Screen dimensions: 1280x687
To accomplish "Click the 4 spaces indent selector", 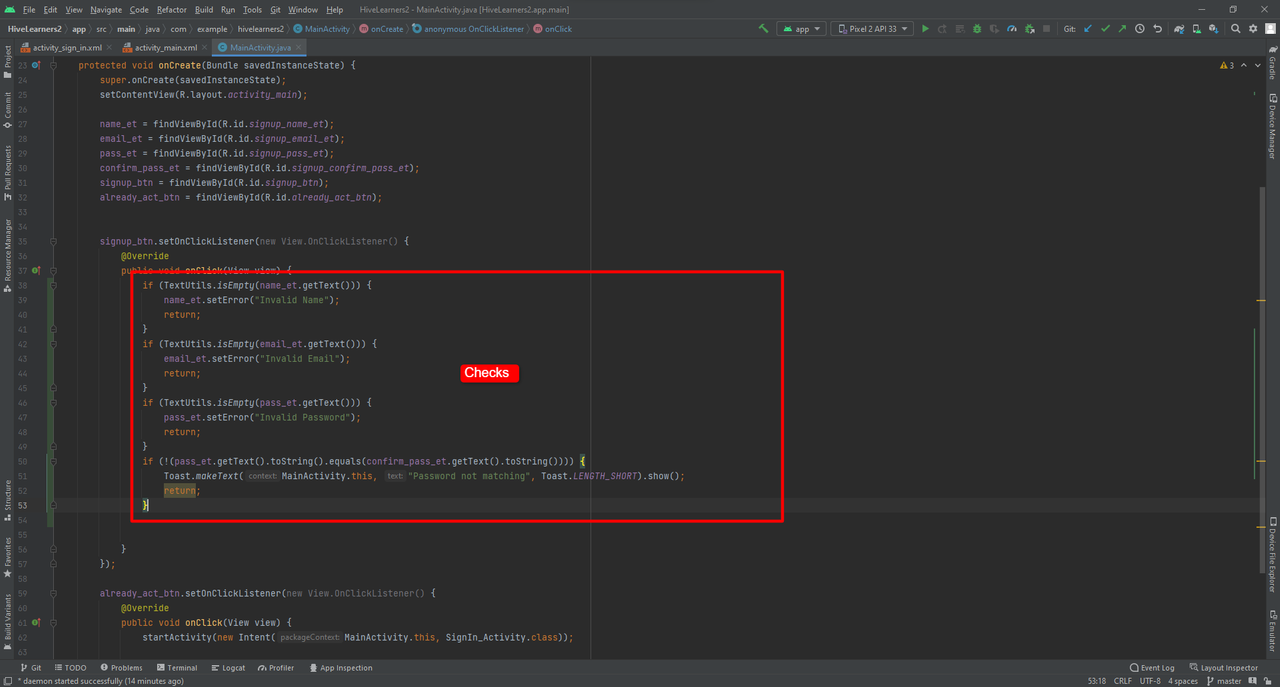I will (1184, 681).
